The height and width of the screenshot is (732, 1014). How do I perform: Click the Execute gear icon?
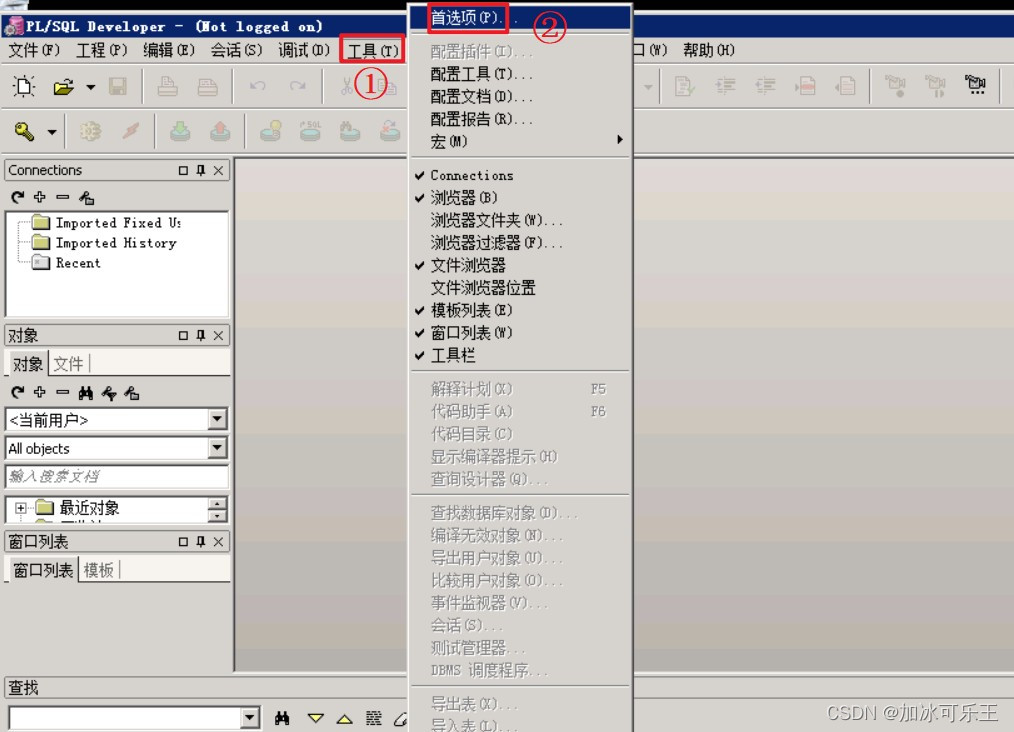tap(90, 131)
